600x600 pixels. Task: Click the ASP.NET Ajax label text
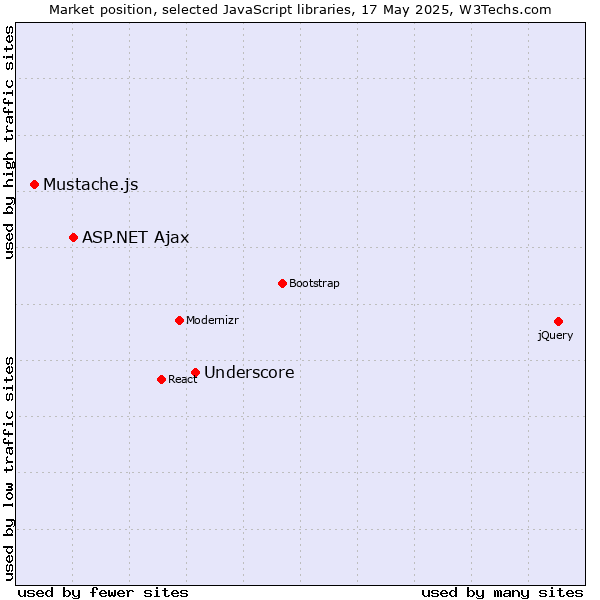coord(135,238)
